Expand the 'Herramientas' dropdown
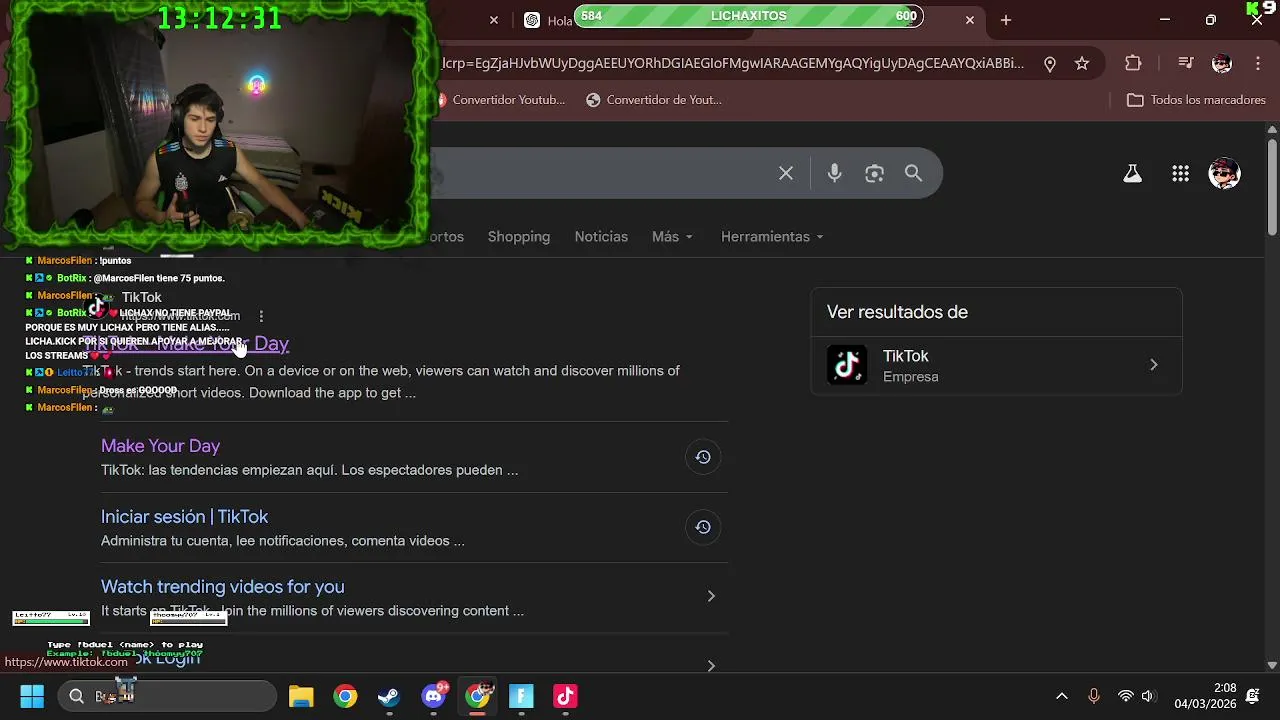Image resolution: width=1280 pixels, height=720 pixels. 772,237
